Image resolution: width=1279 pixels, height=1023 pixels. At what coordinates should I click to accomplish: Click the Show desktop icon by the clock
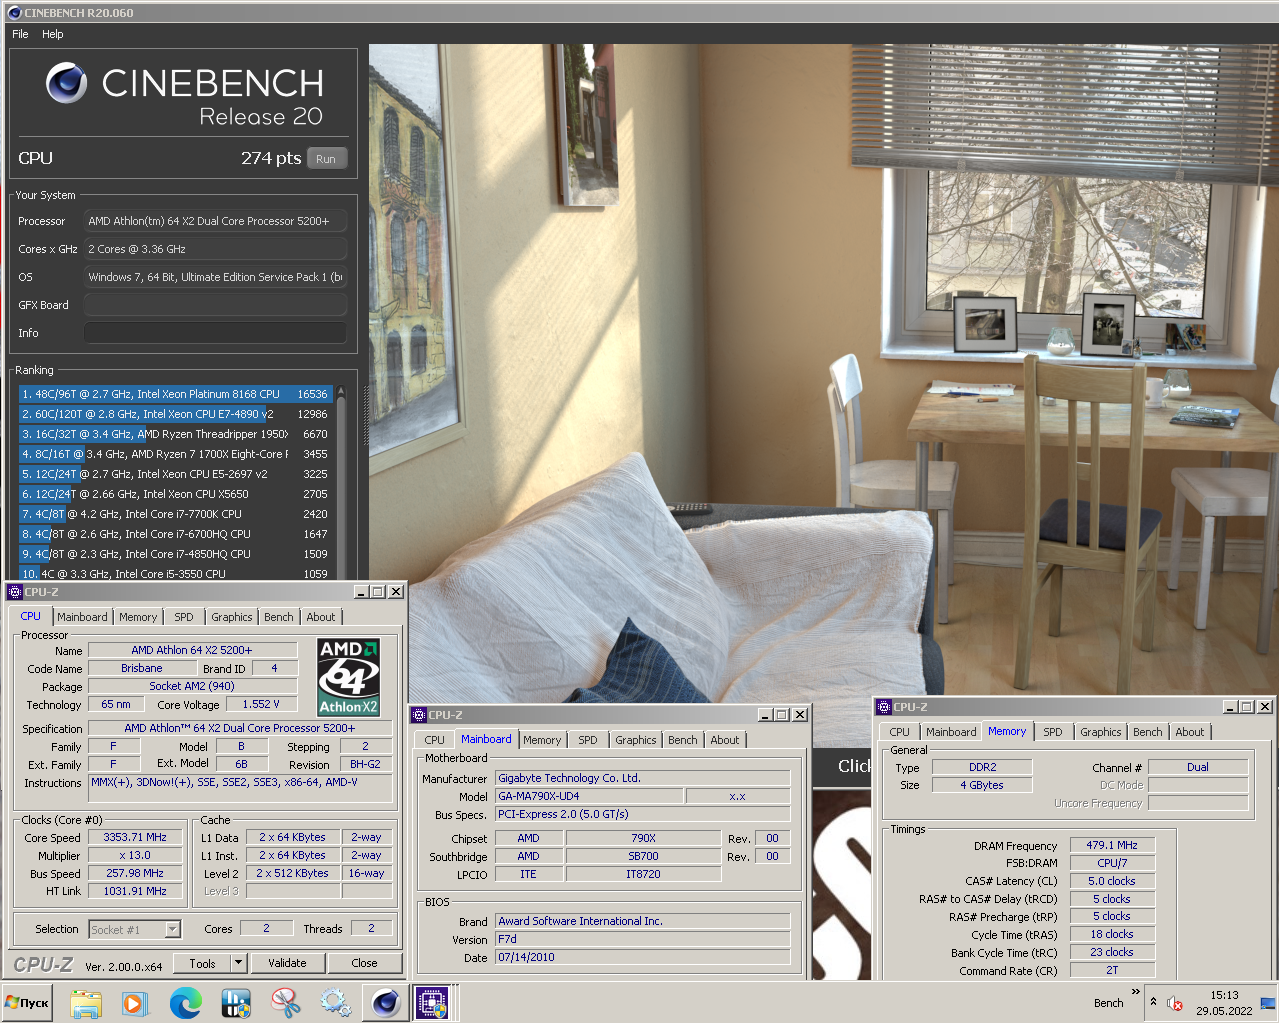[x=1267, y=1003]
